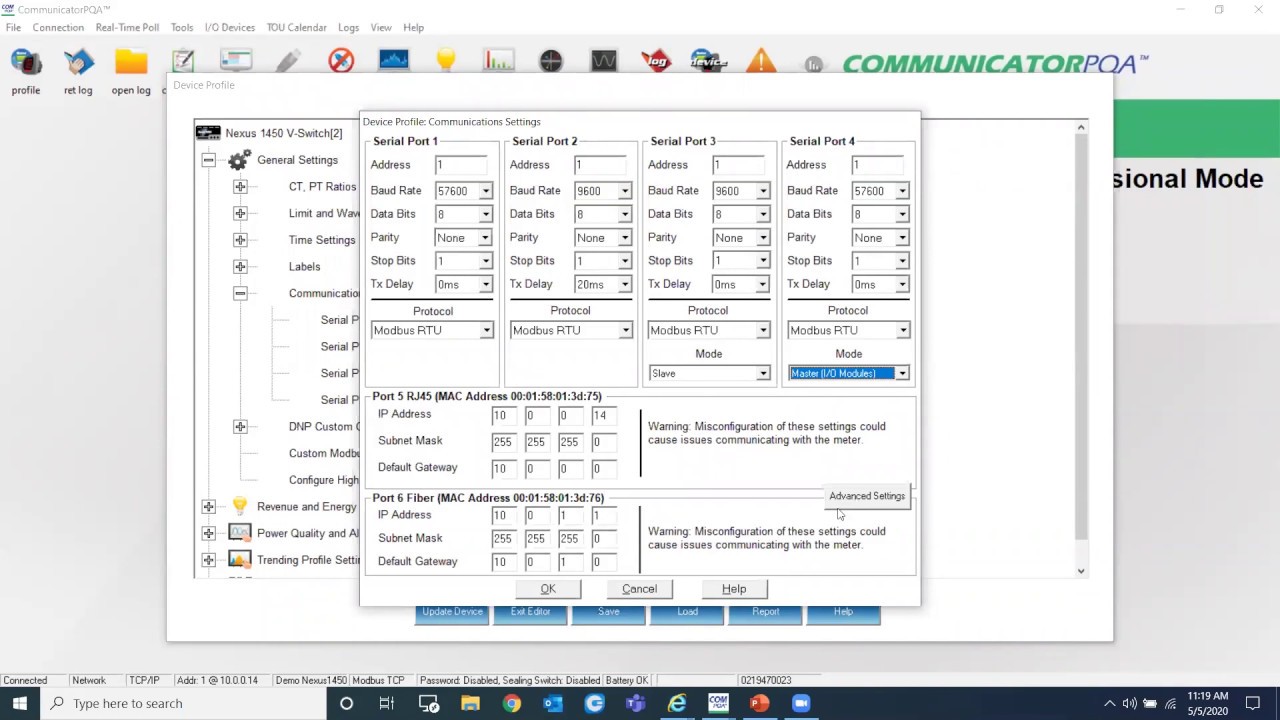This screenshot has height=720, width=1280.
Task: Click the orange warning triangle icon
Action: point(761,61)
